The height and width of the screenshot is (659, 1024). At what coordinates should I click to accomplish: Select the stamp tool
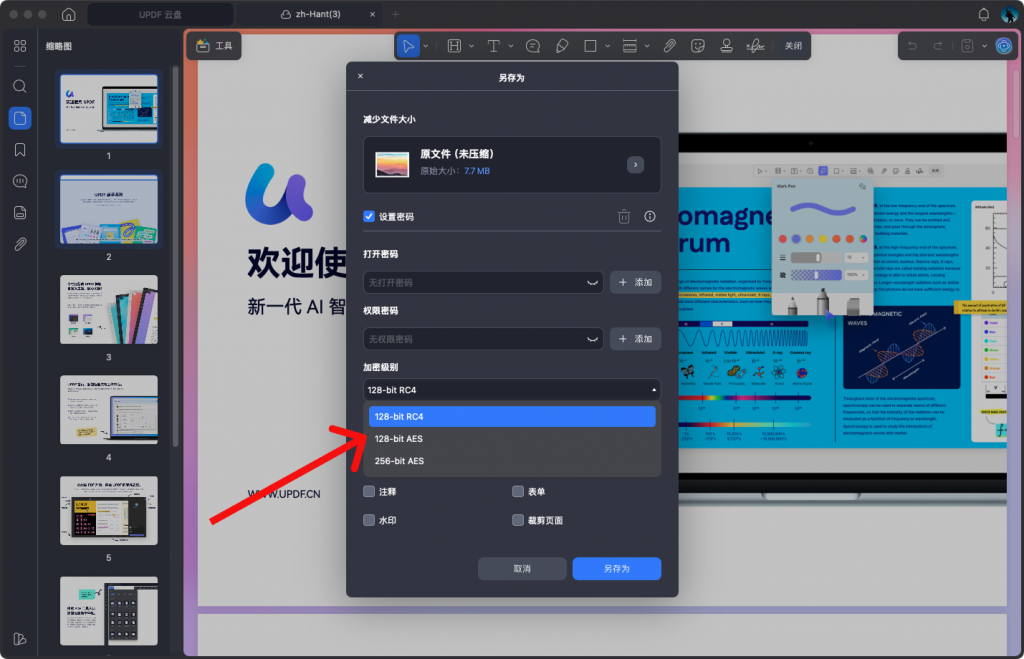(x=726, y=46)
